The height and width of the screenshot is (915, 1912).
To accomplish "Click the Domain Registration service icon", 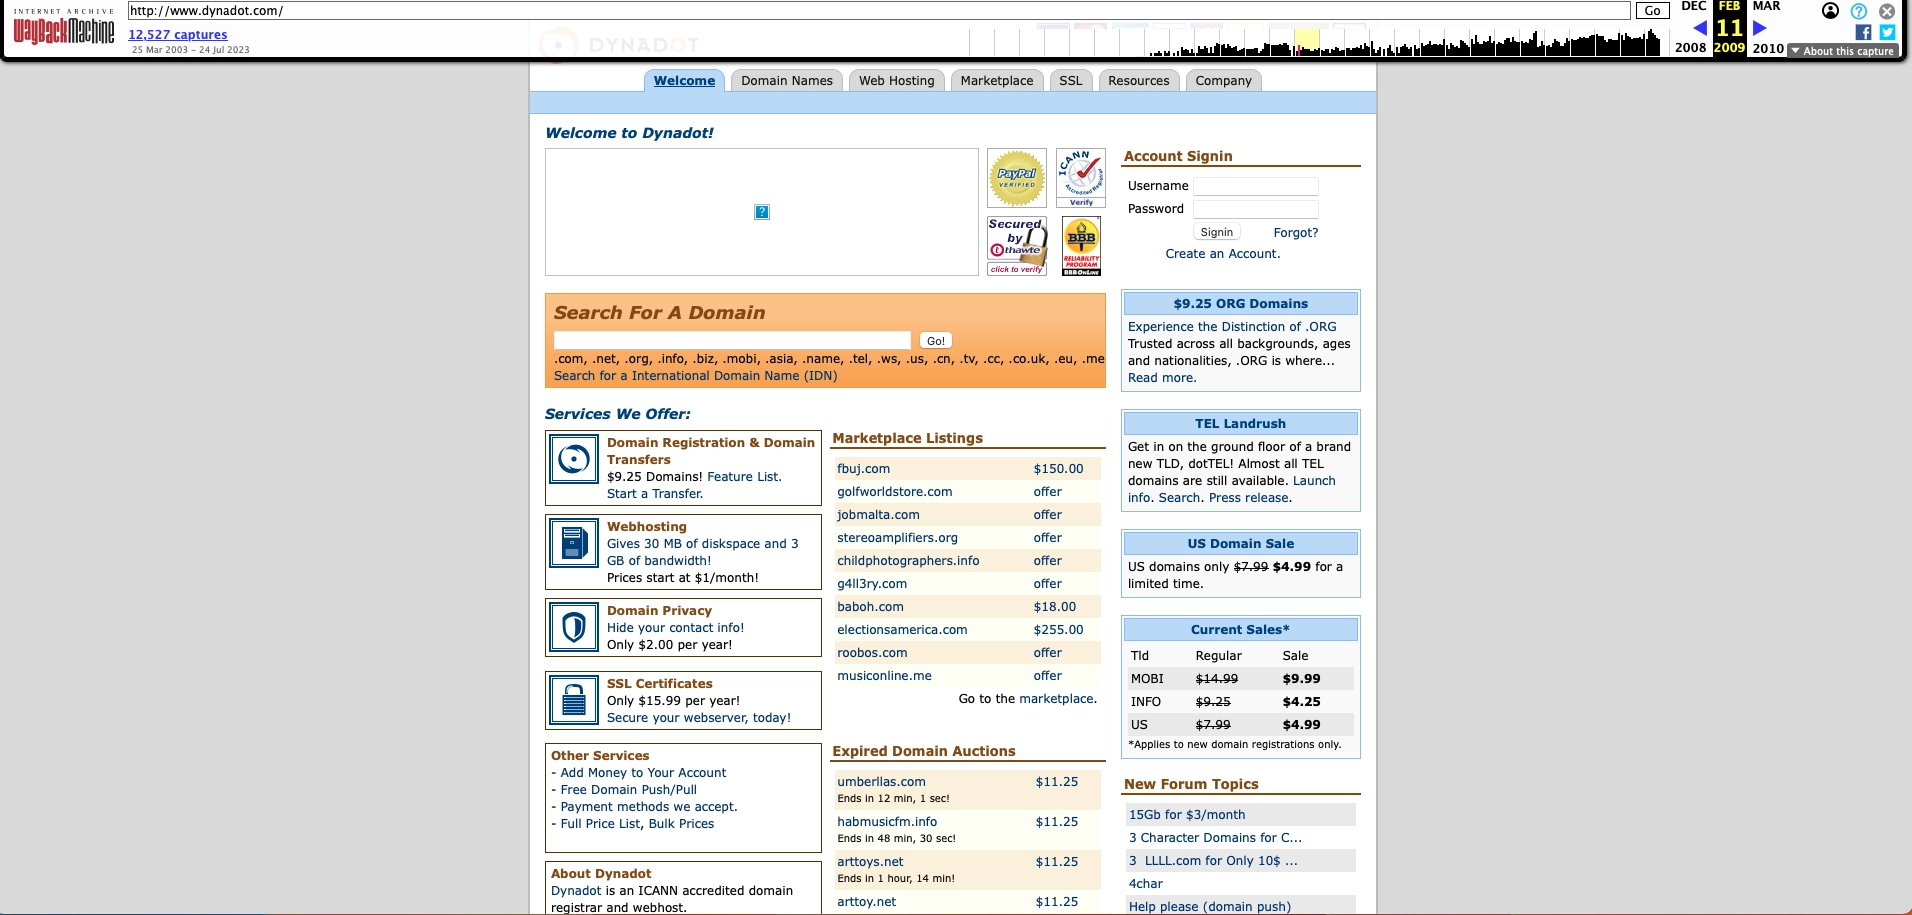I will [574, 460].
